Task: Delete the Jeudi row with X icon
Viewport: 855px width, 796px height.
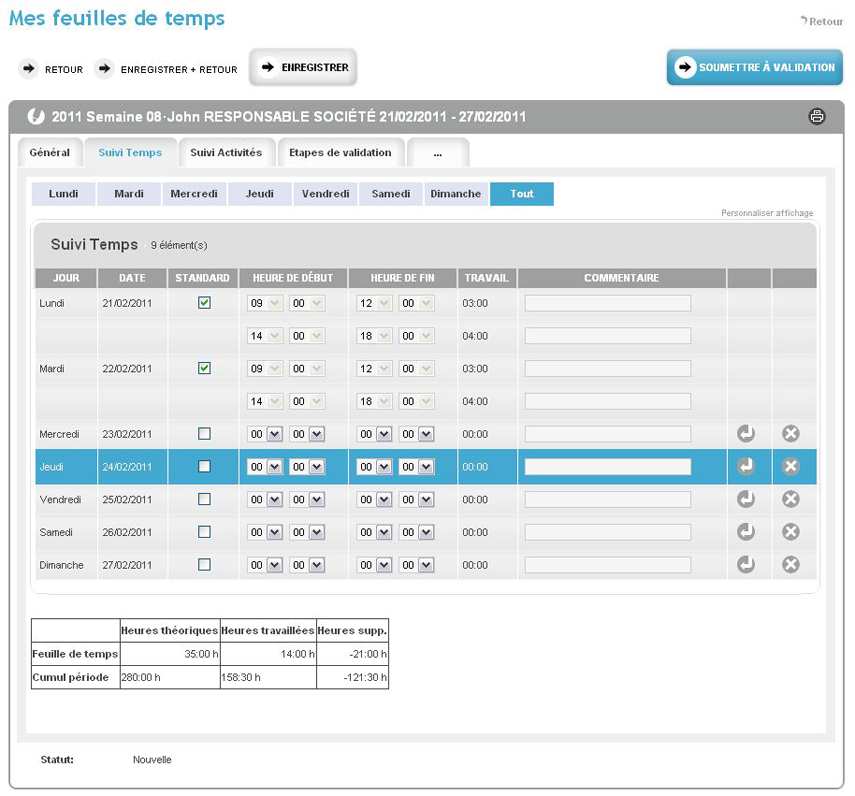Action: (x=791, y=466)
